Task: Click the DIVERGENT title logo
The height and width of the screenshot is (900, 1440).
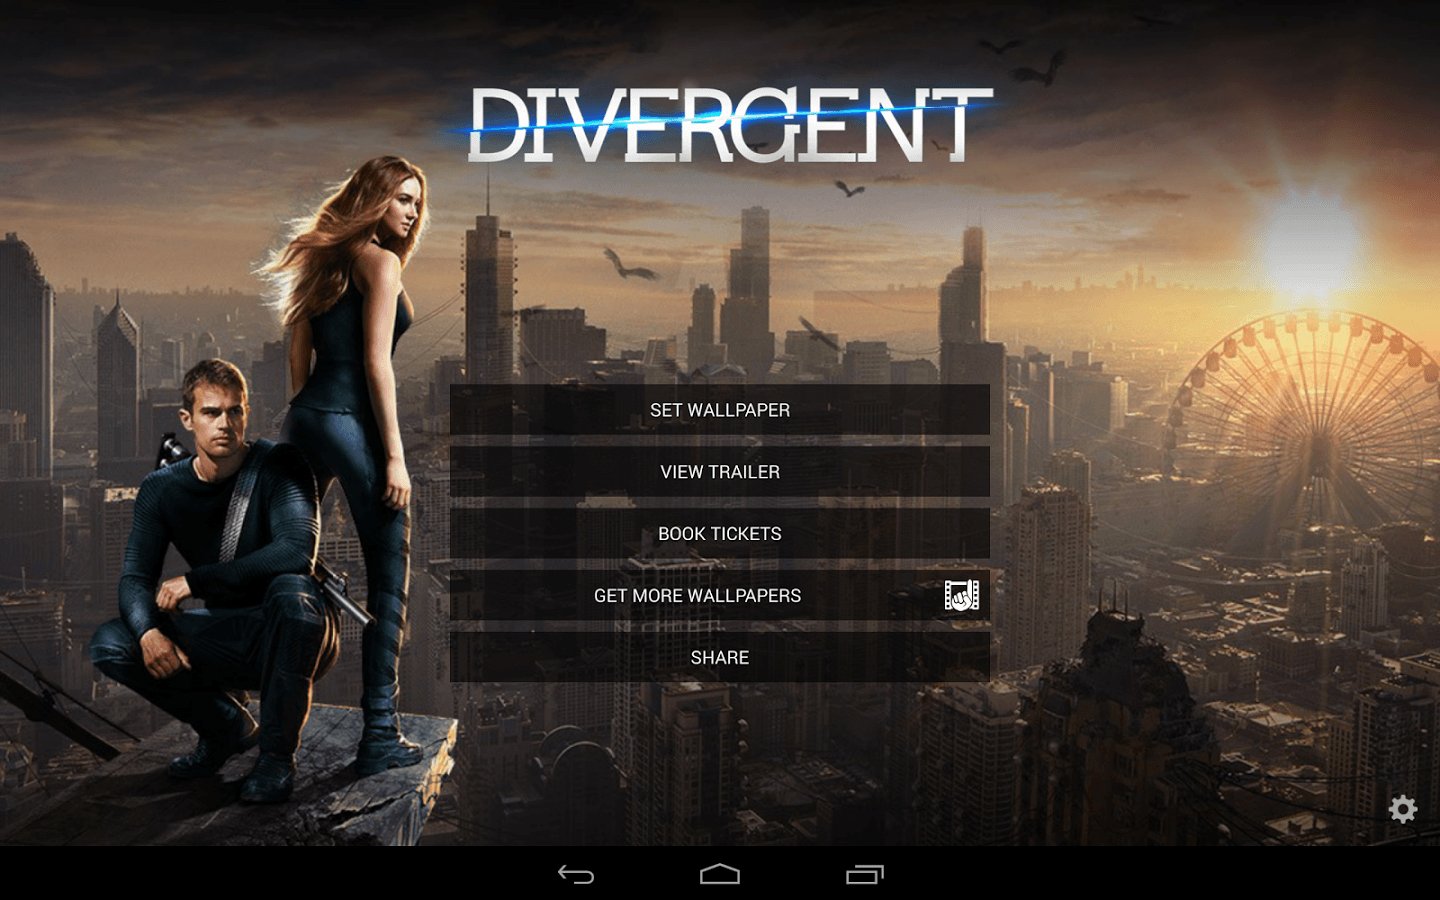Action: click(720, 125)
